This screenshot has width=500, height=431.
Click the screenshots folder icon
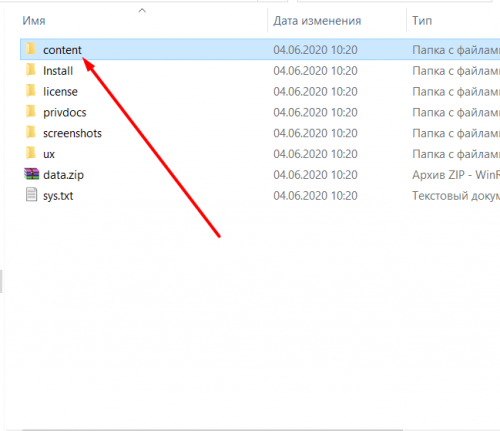click(31, 133)
